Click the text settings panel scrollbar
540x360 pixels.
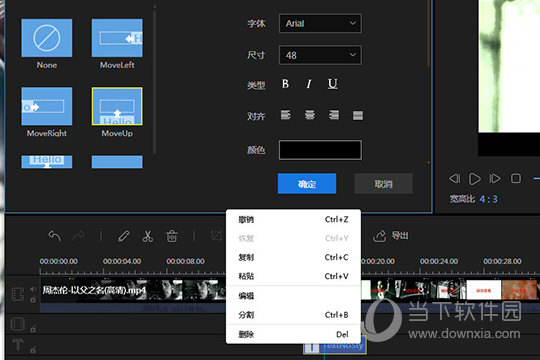pyautogui.click(x=429, y=34)
